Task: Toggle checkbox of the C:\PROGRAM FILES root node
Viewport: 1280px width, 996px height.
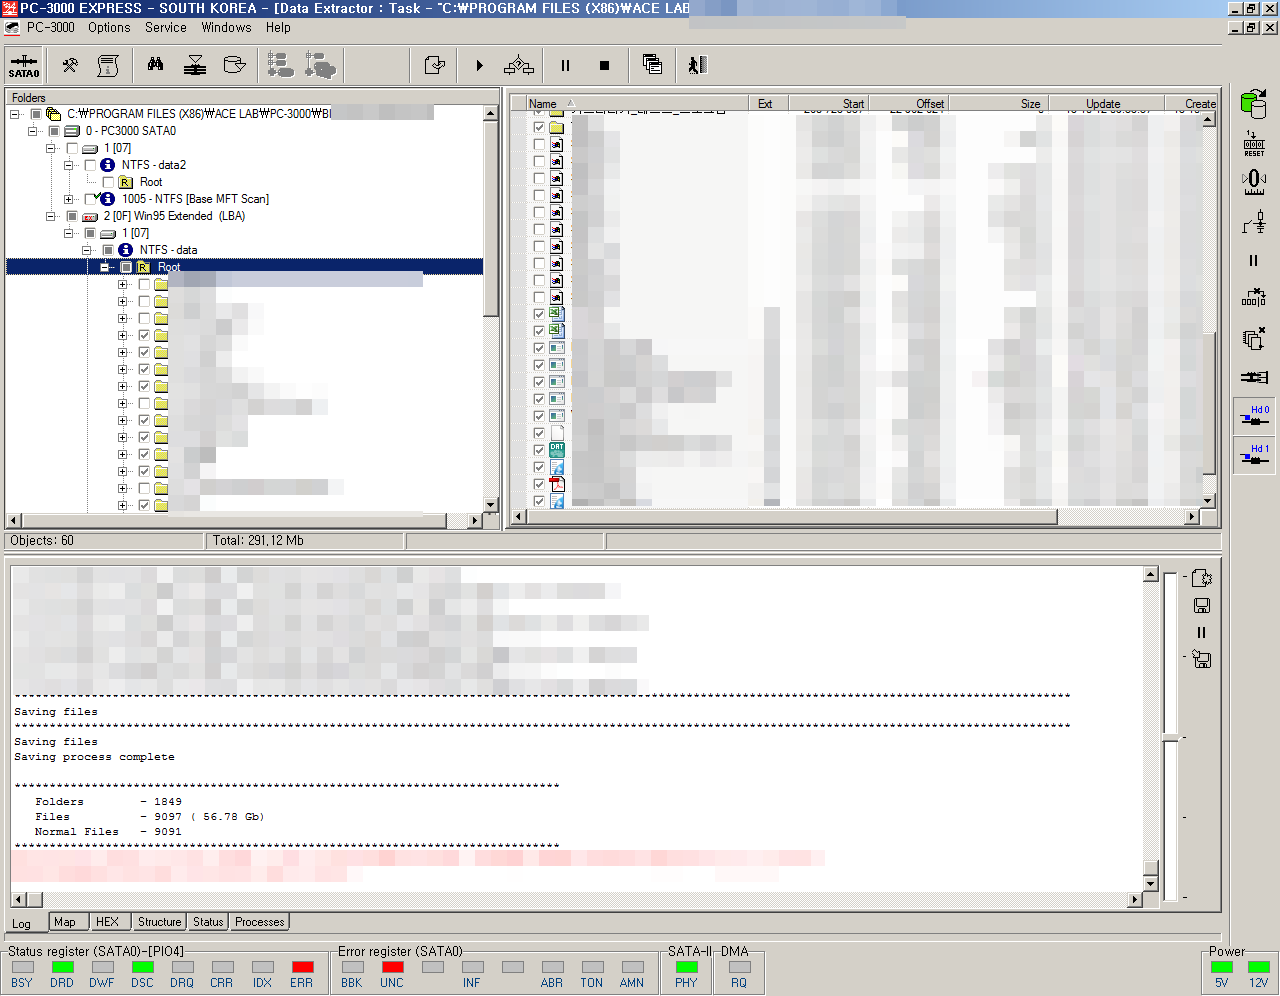Action: click(x=36, y=114)
